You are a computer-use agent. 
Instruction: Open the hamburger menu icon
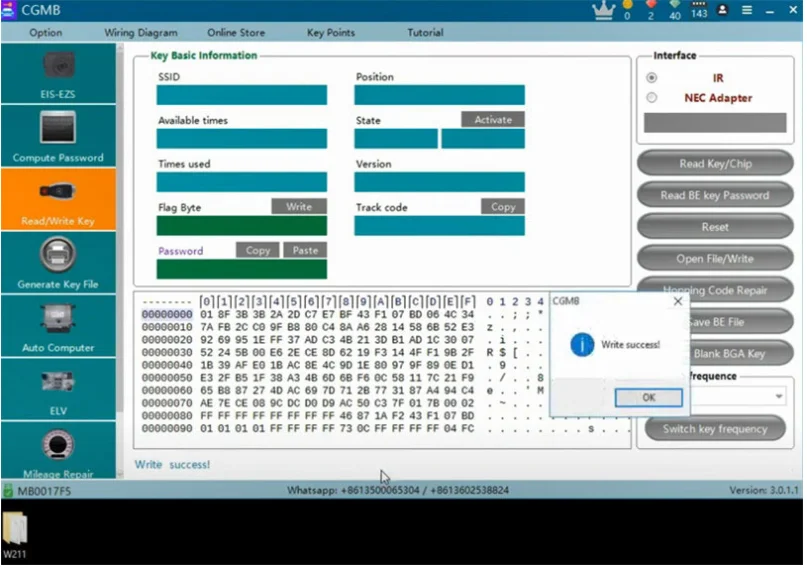coord(747,10)
